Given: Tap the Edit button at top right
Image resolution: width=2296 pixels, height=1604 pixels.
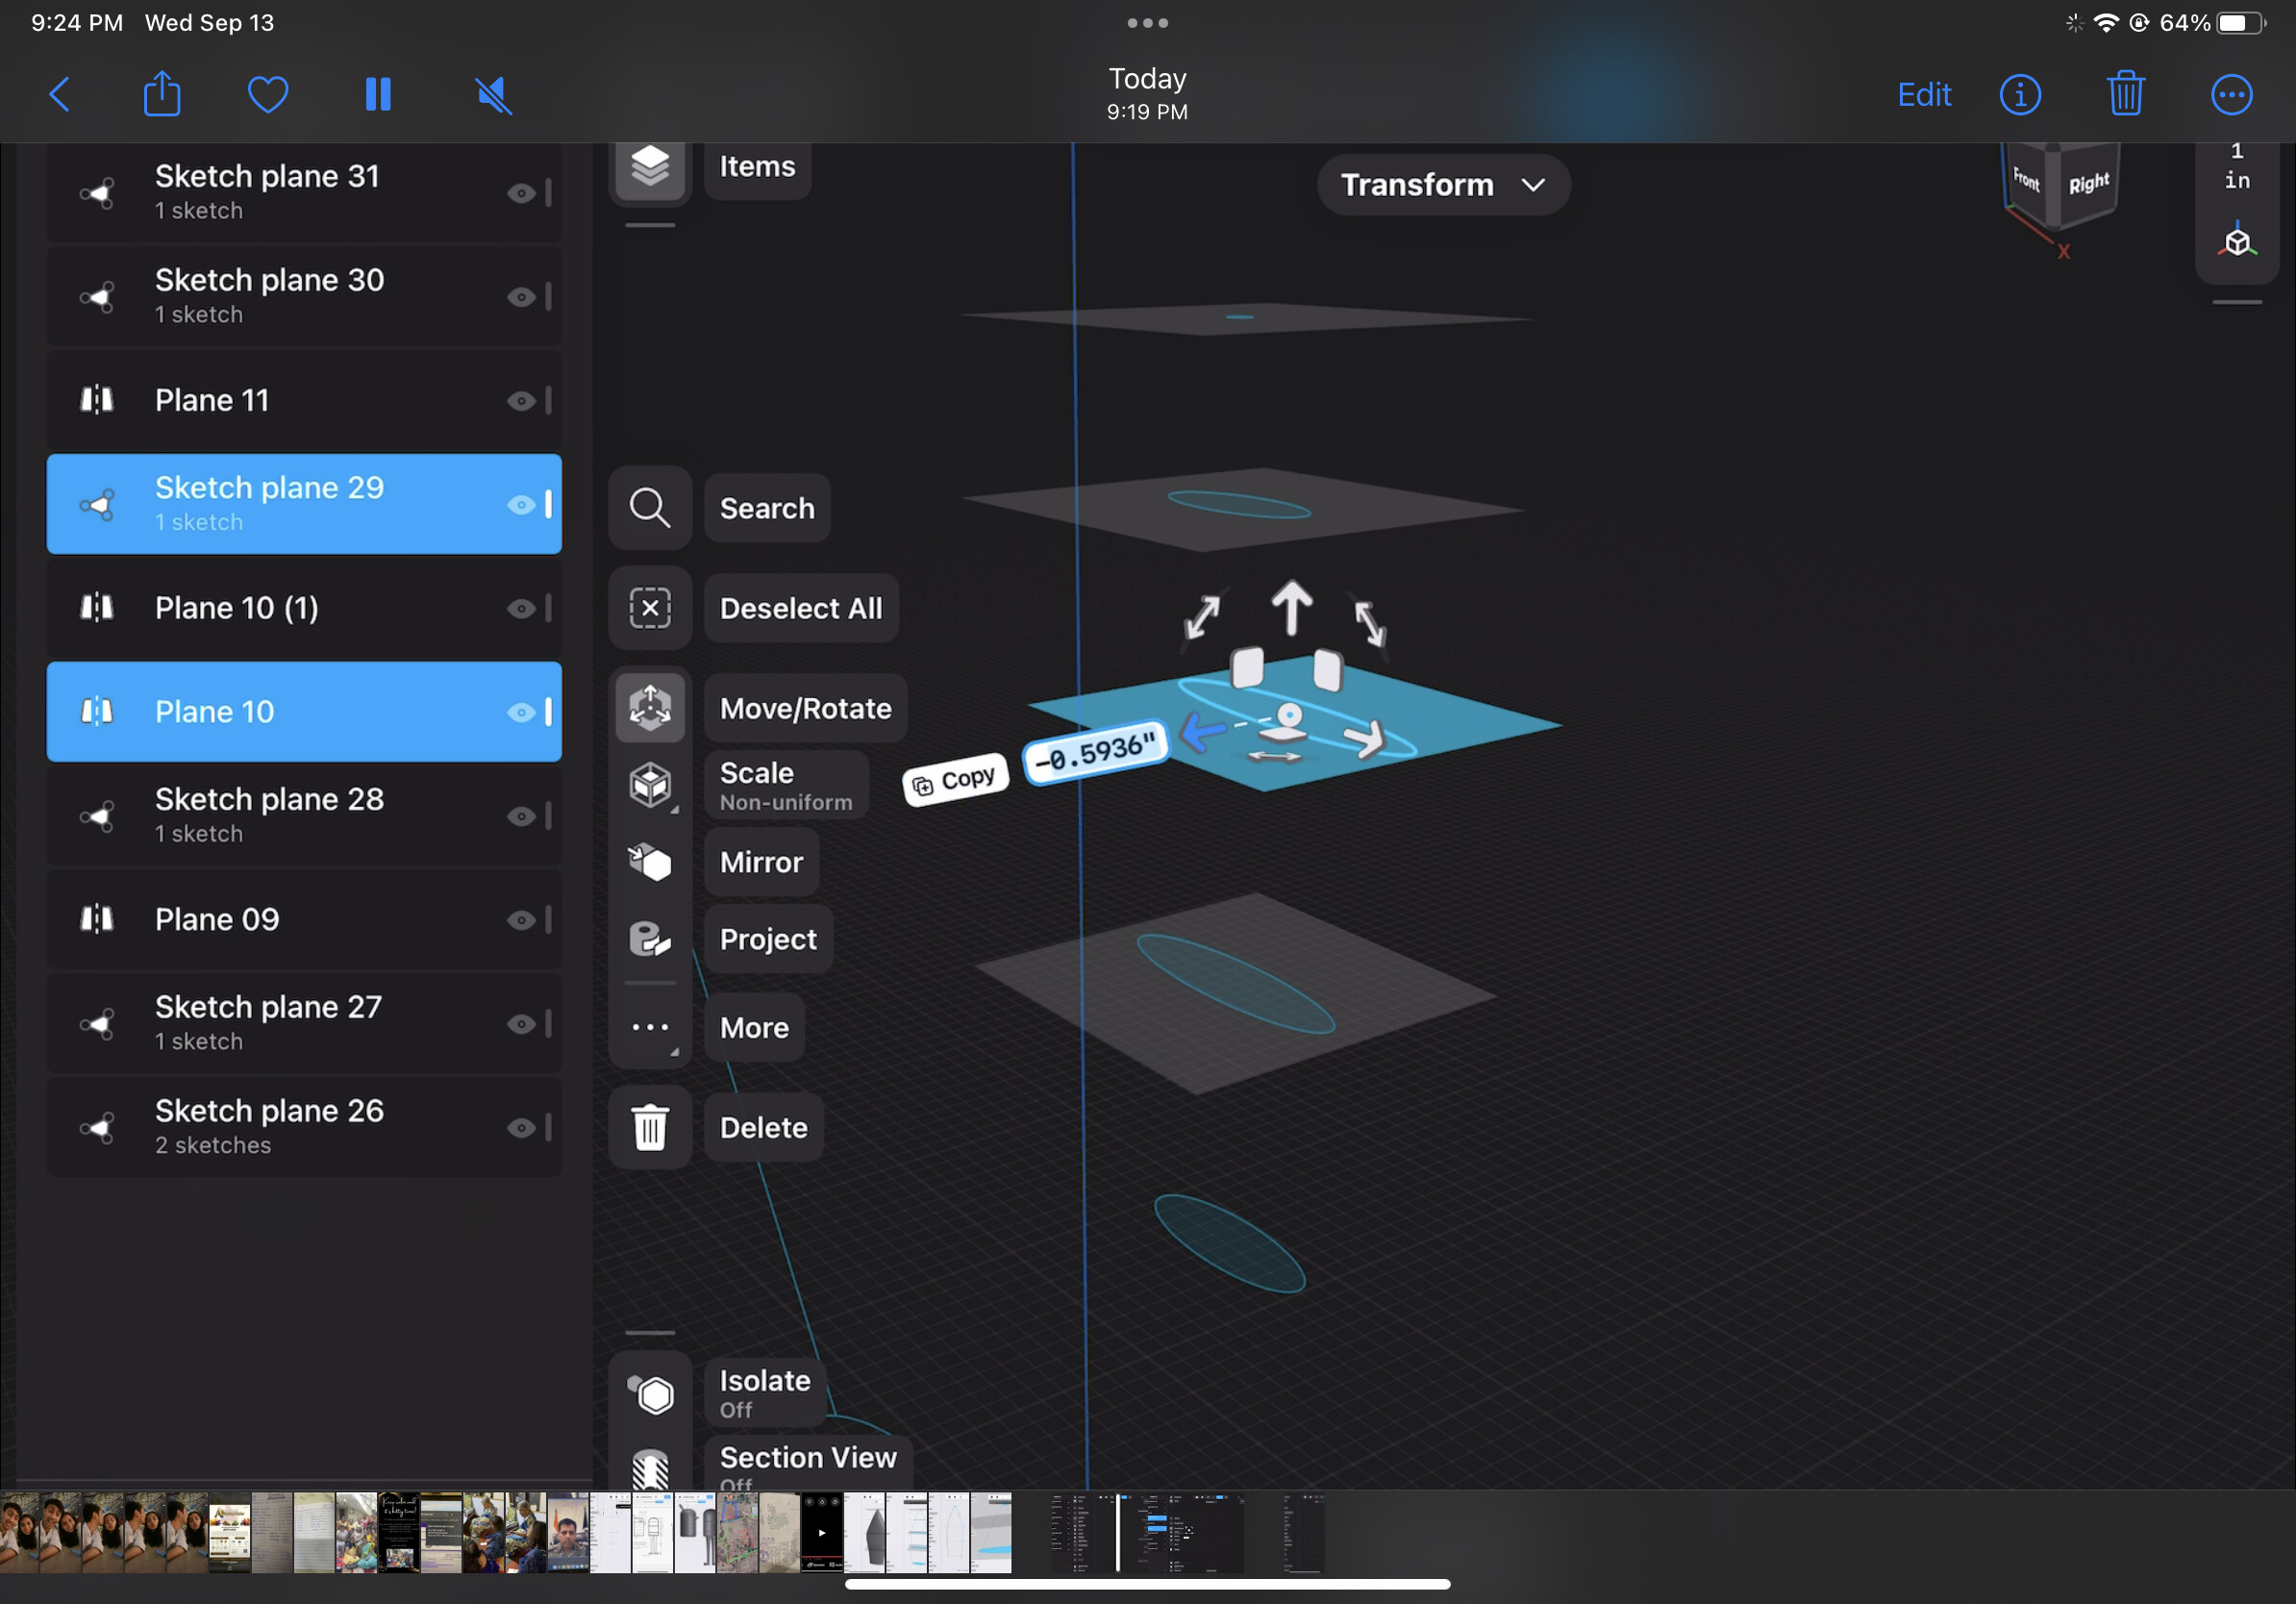Looking at the screenshot, I should click(x=1923, y=95).
